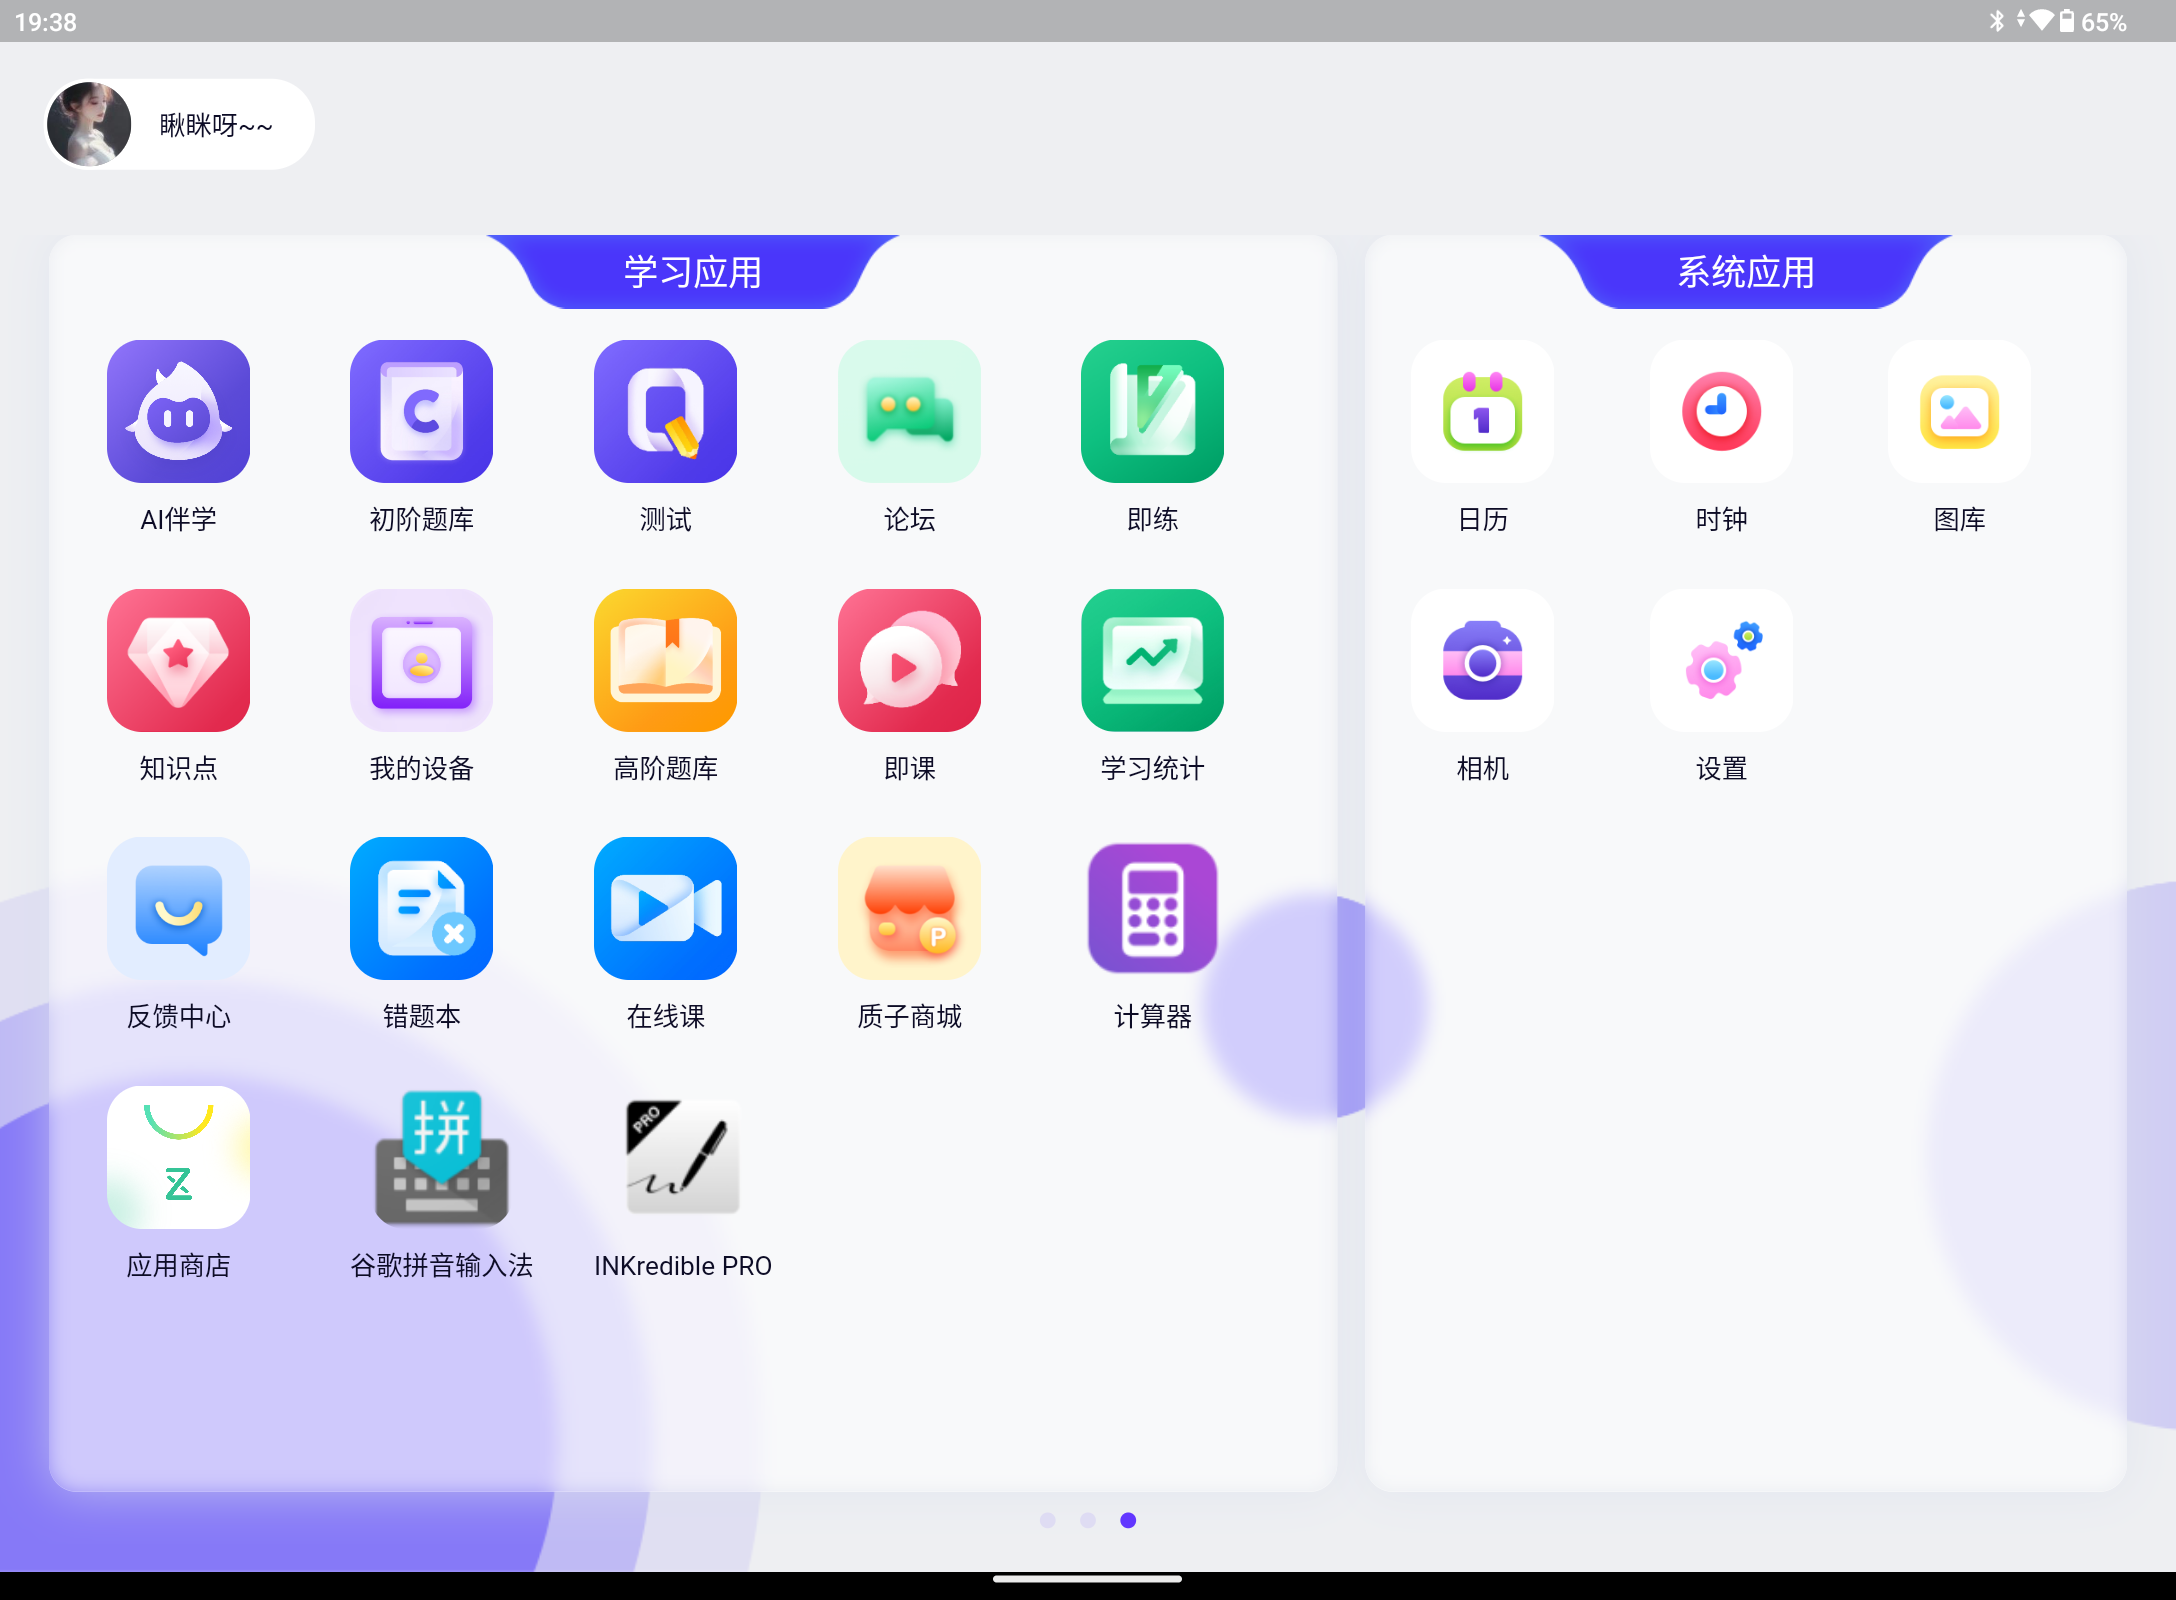Select the 学习应用 section header

pos(693,272)
